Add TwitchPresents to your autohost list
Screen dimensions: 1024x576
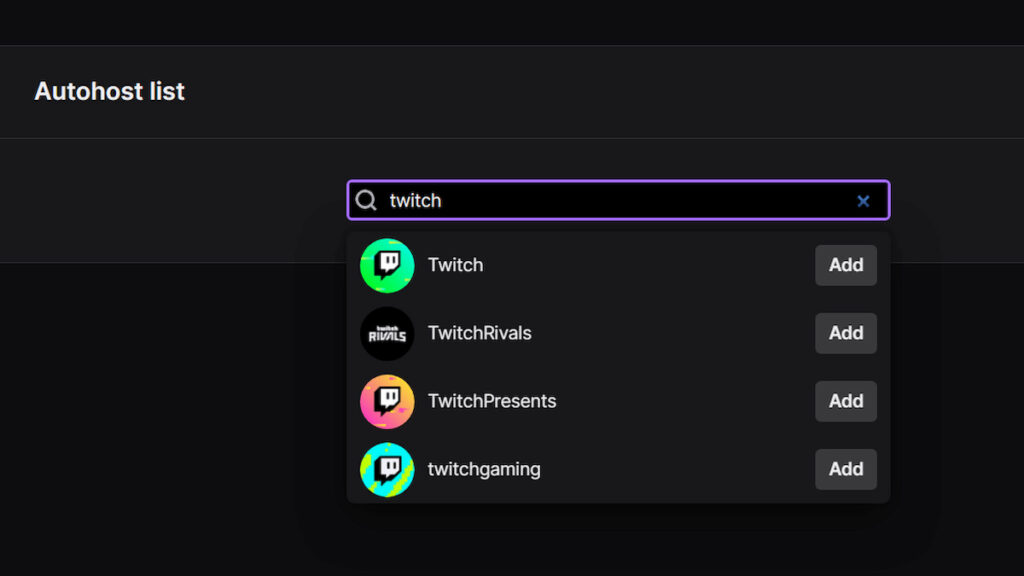pos(845,401)
